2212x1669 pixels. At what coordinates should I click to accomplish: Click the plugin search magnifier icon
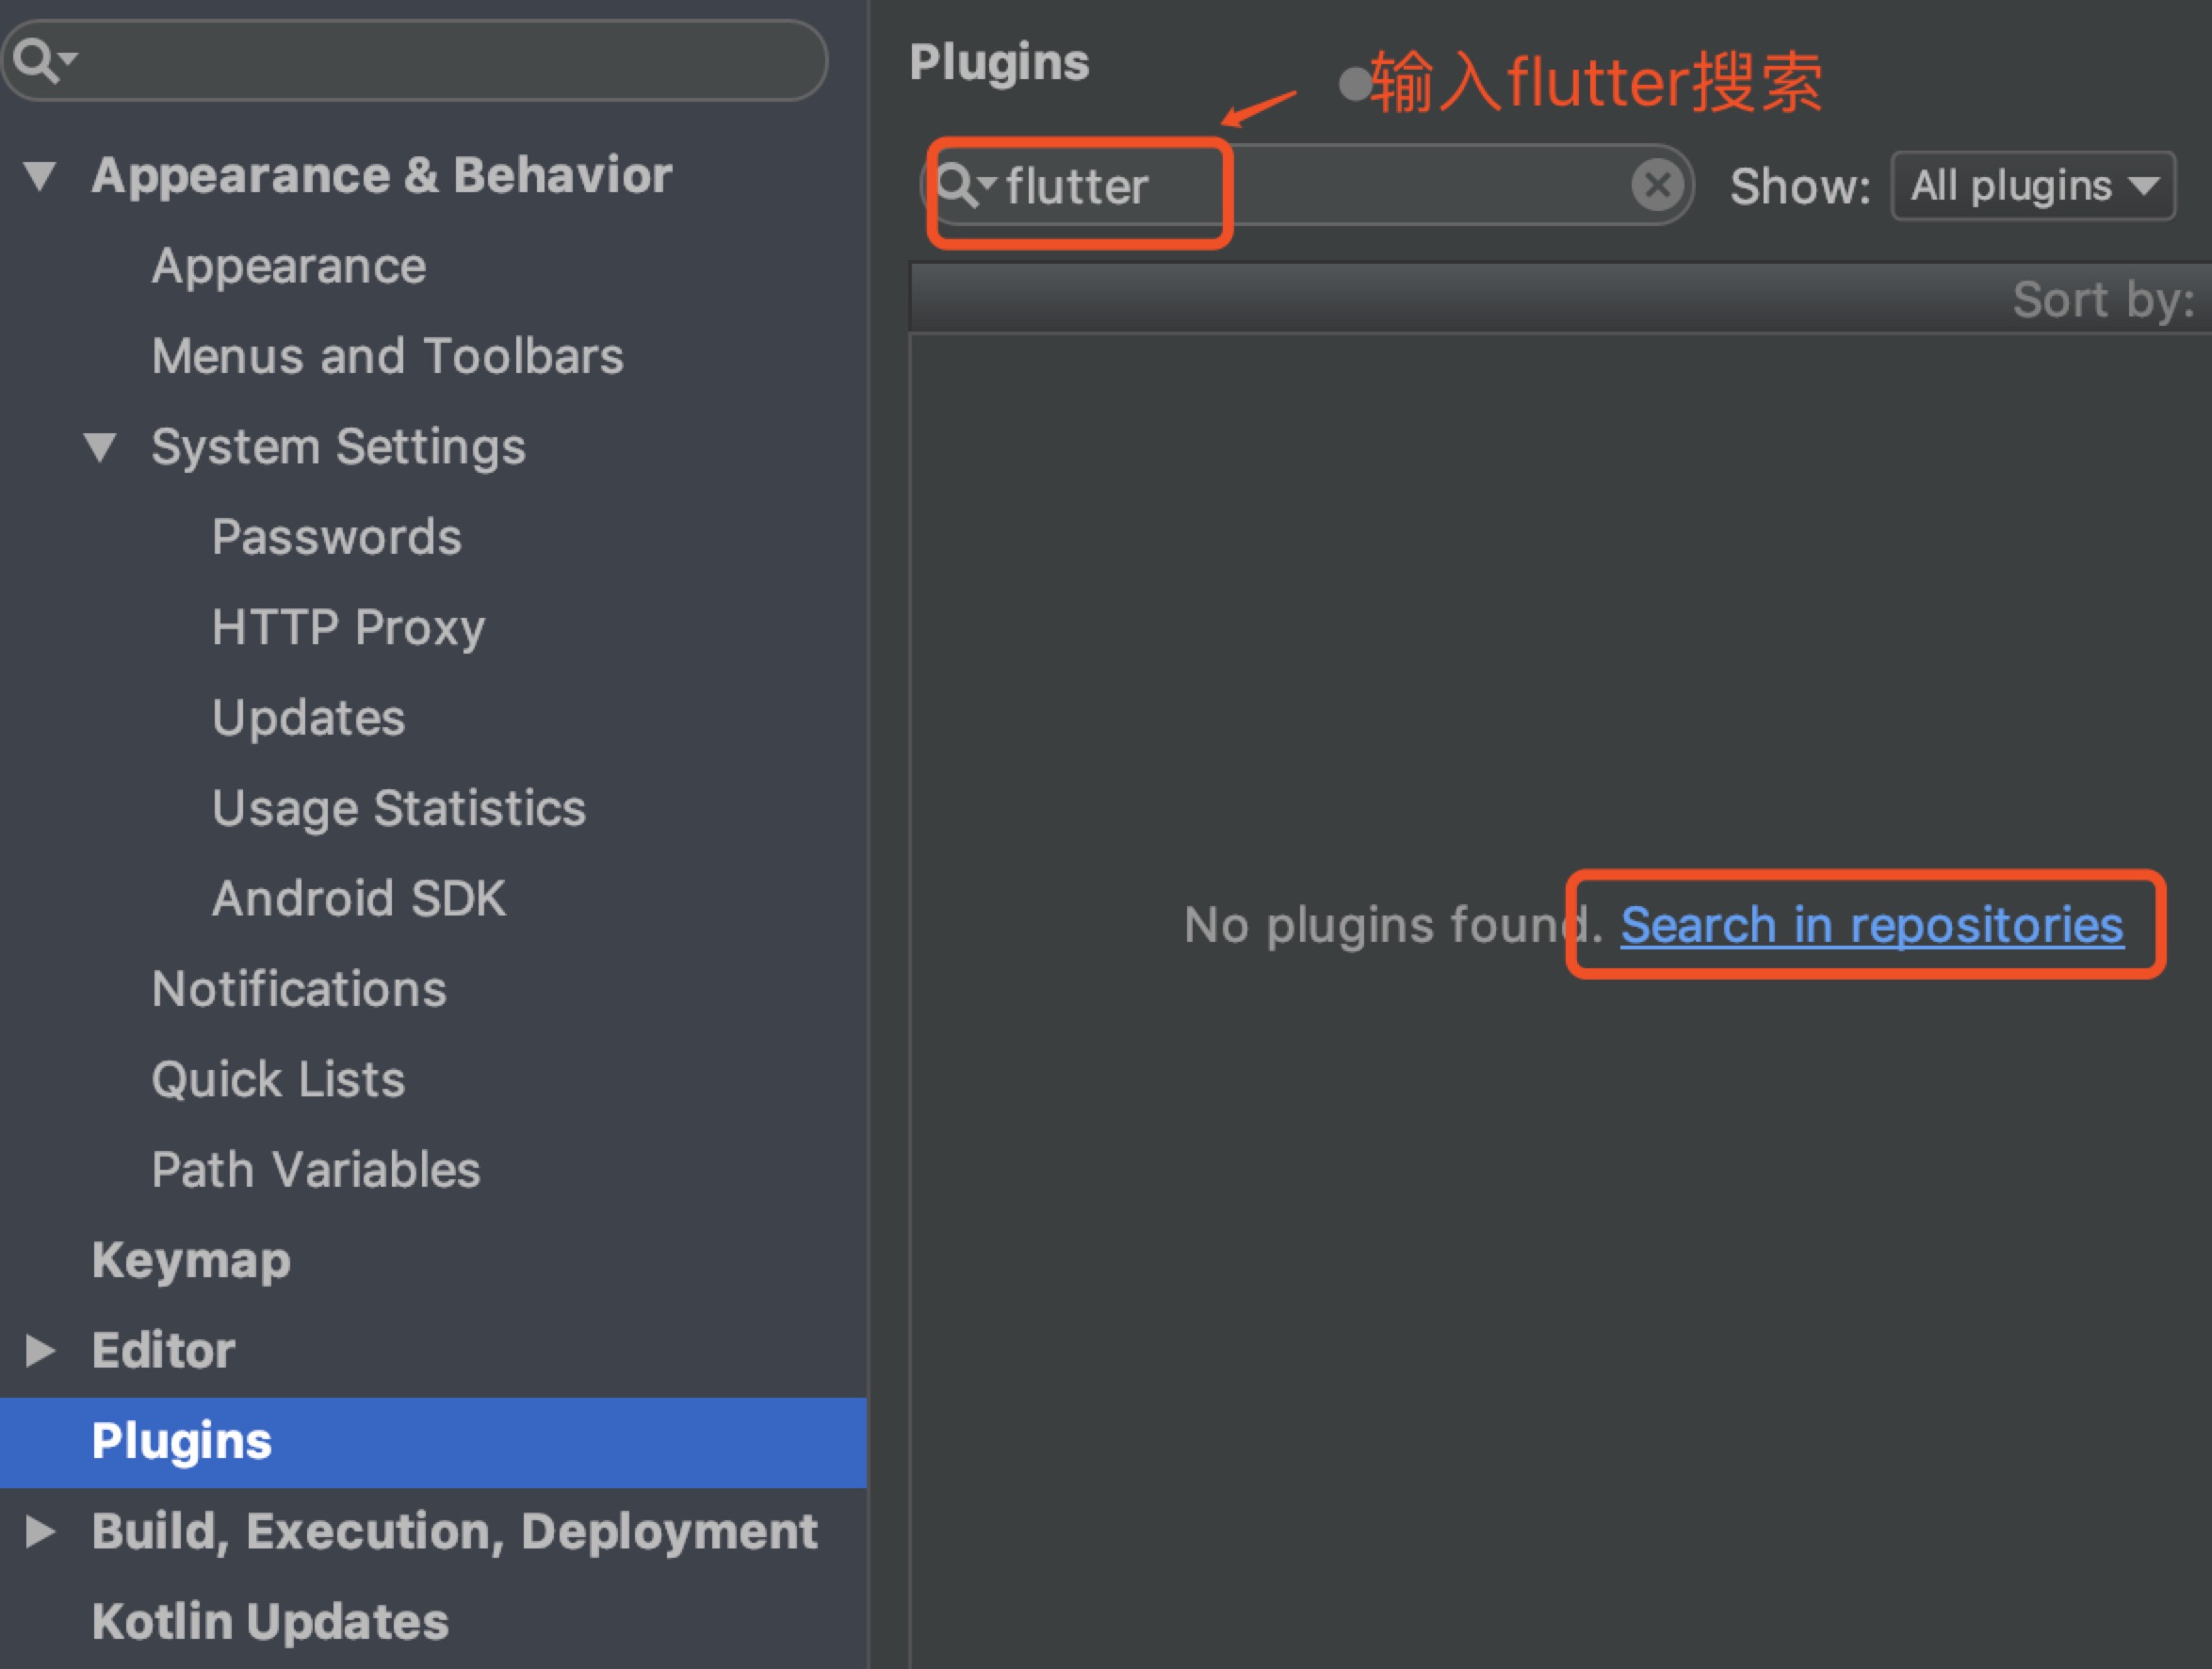coord(957,185)
